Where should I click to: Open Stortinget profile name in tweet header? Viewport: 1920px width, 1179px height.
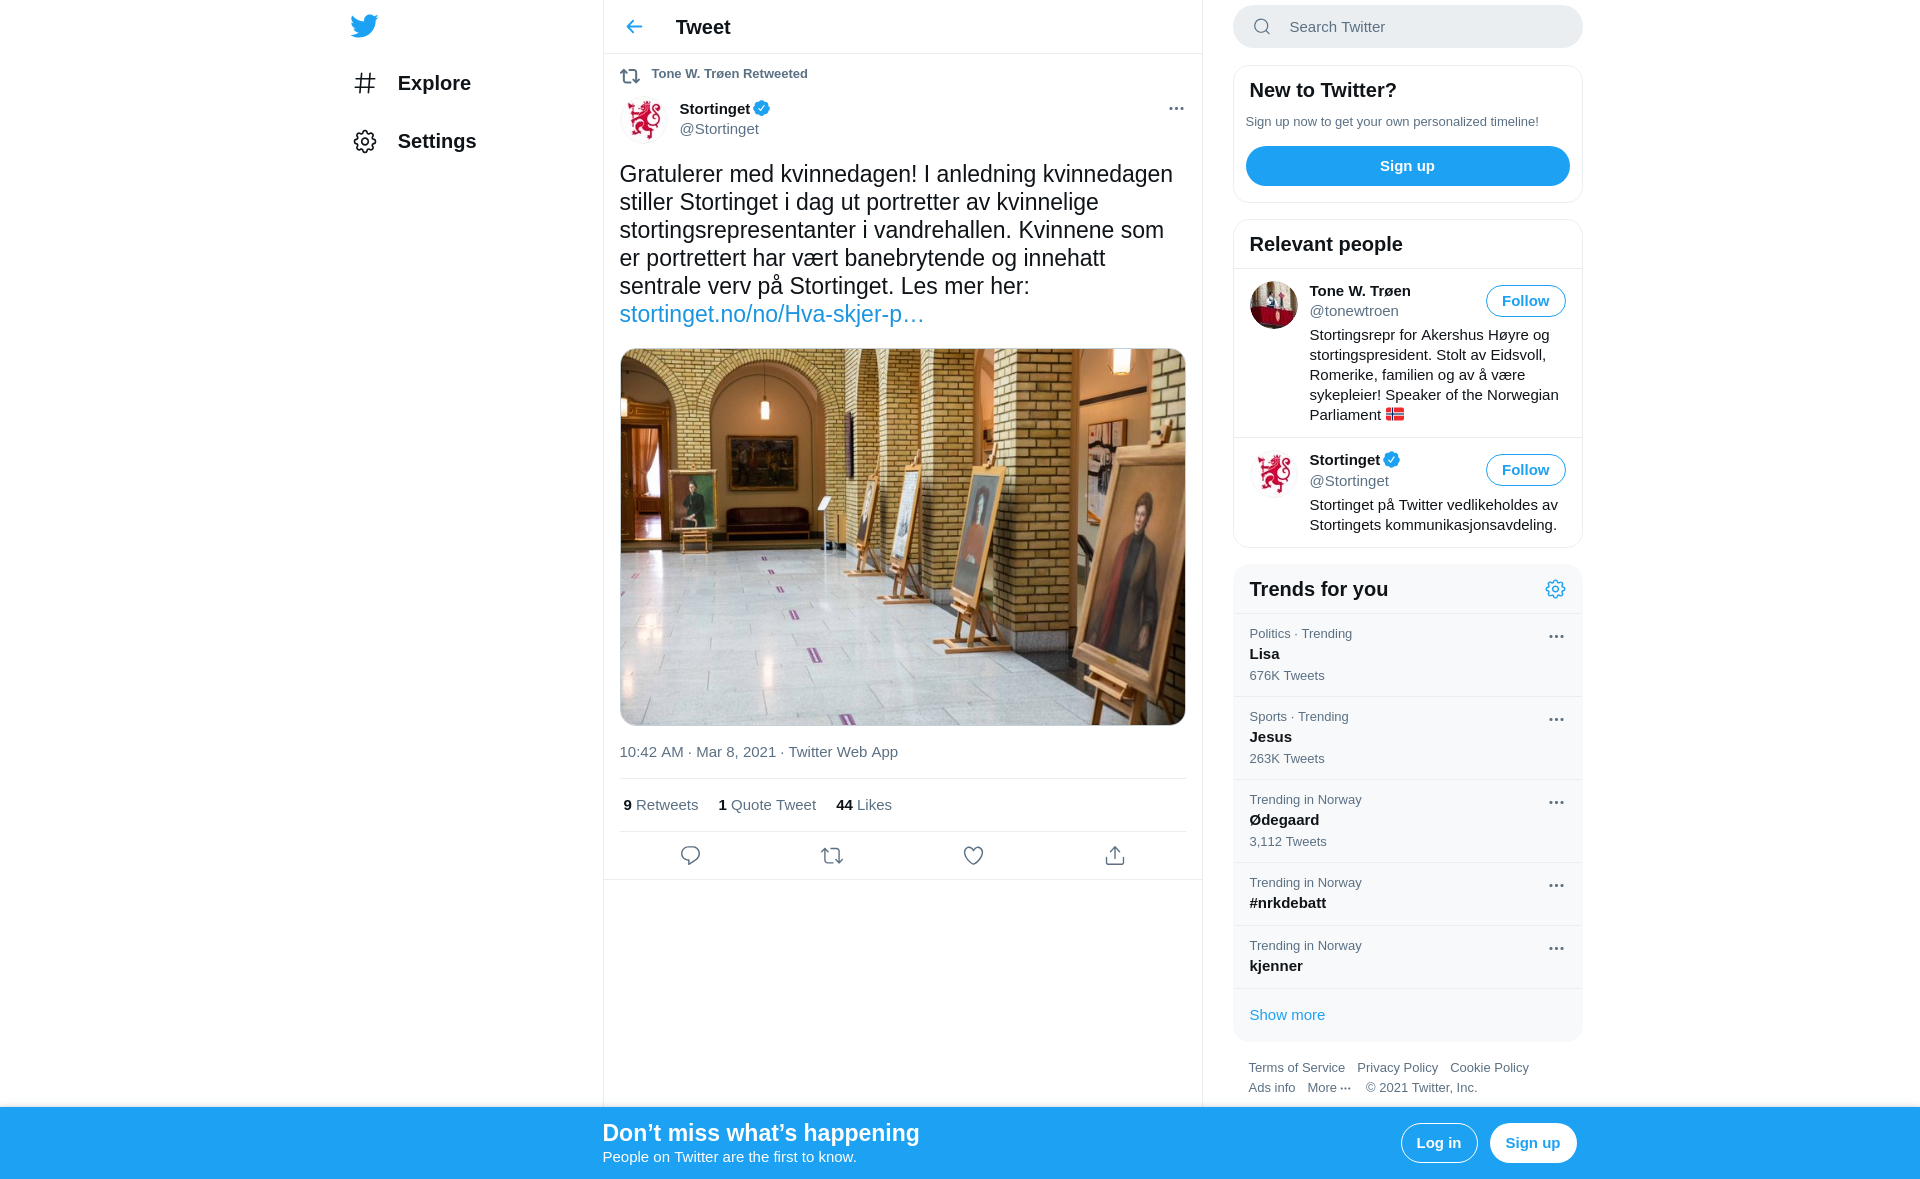(x=714, y=109)
